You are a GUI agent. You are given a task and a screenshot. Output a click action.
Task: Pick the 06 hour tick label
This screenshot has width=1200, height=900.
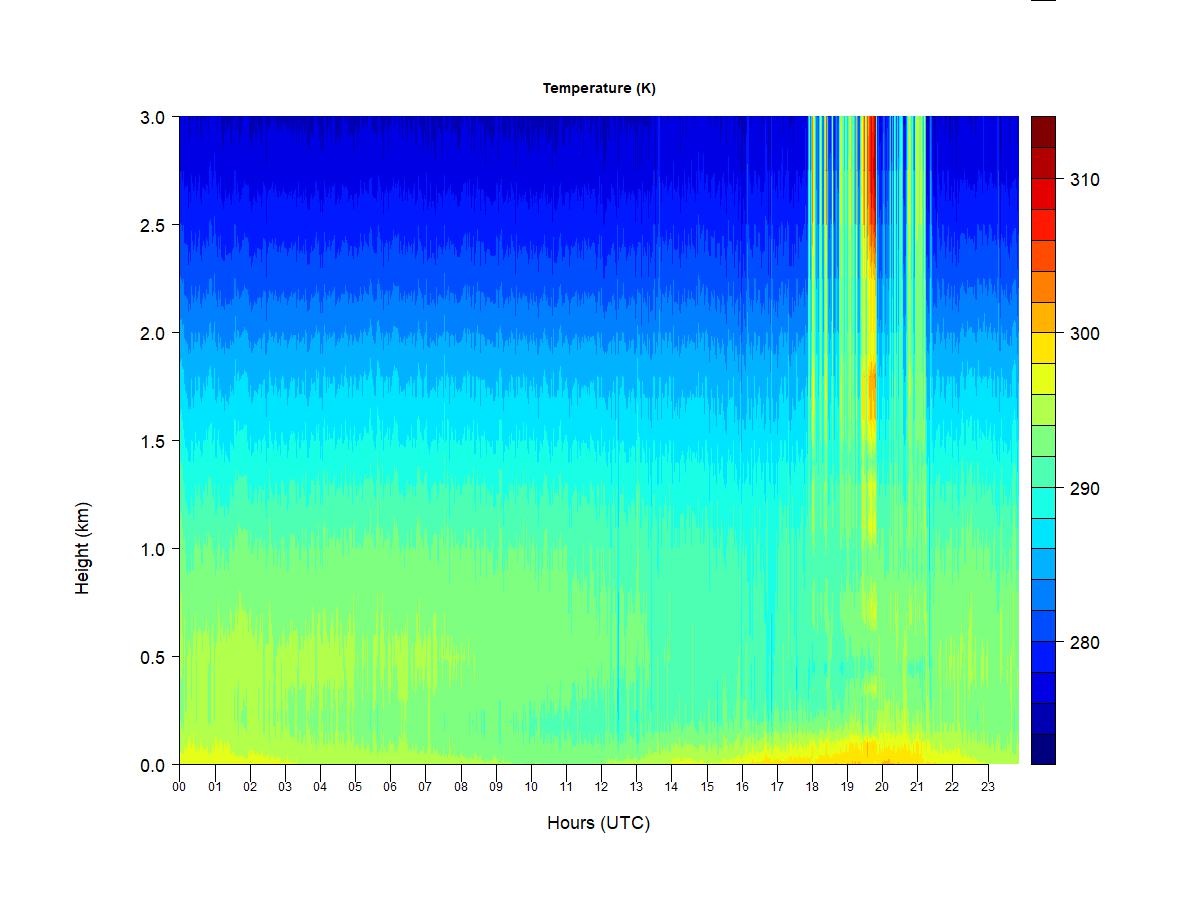coord(390,787)
